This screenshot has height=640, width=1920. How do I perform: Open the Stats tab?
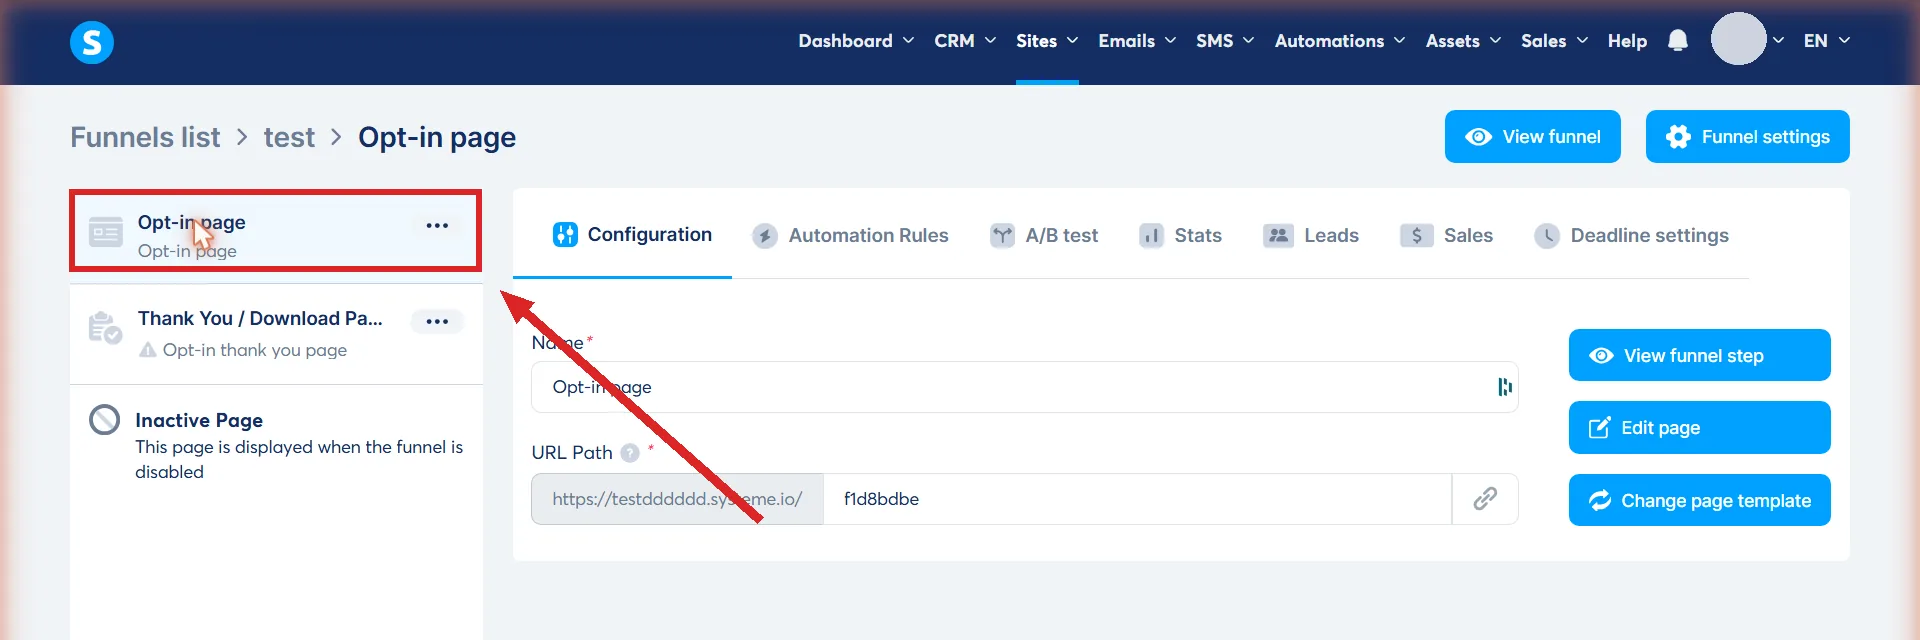[1180, 235]
